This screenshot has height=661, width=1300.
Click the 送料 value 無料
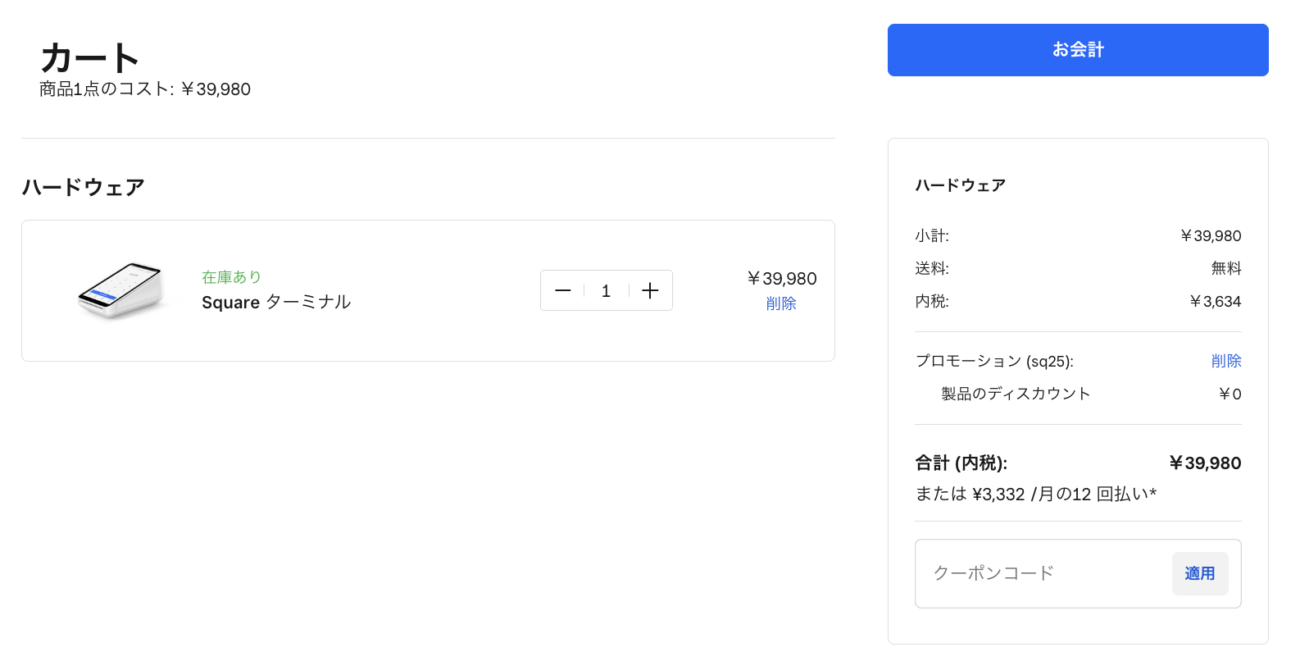tap(1226, 268)
